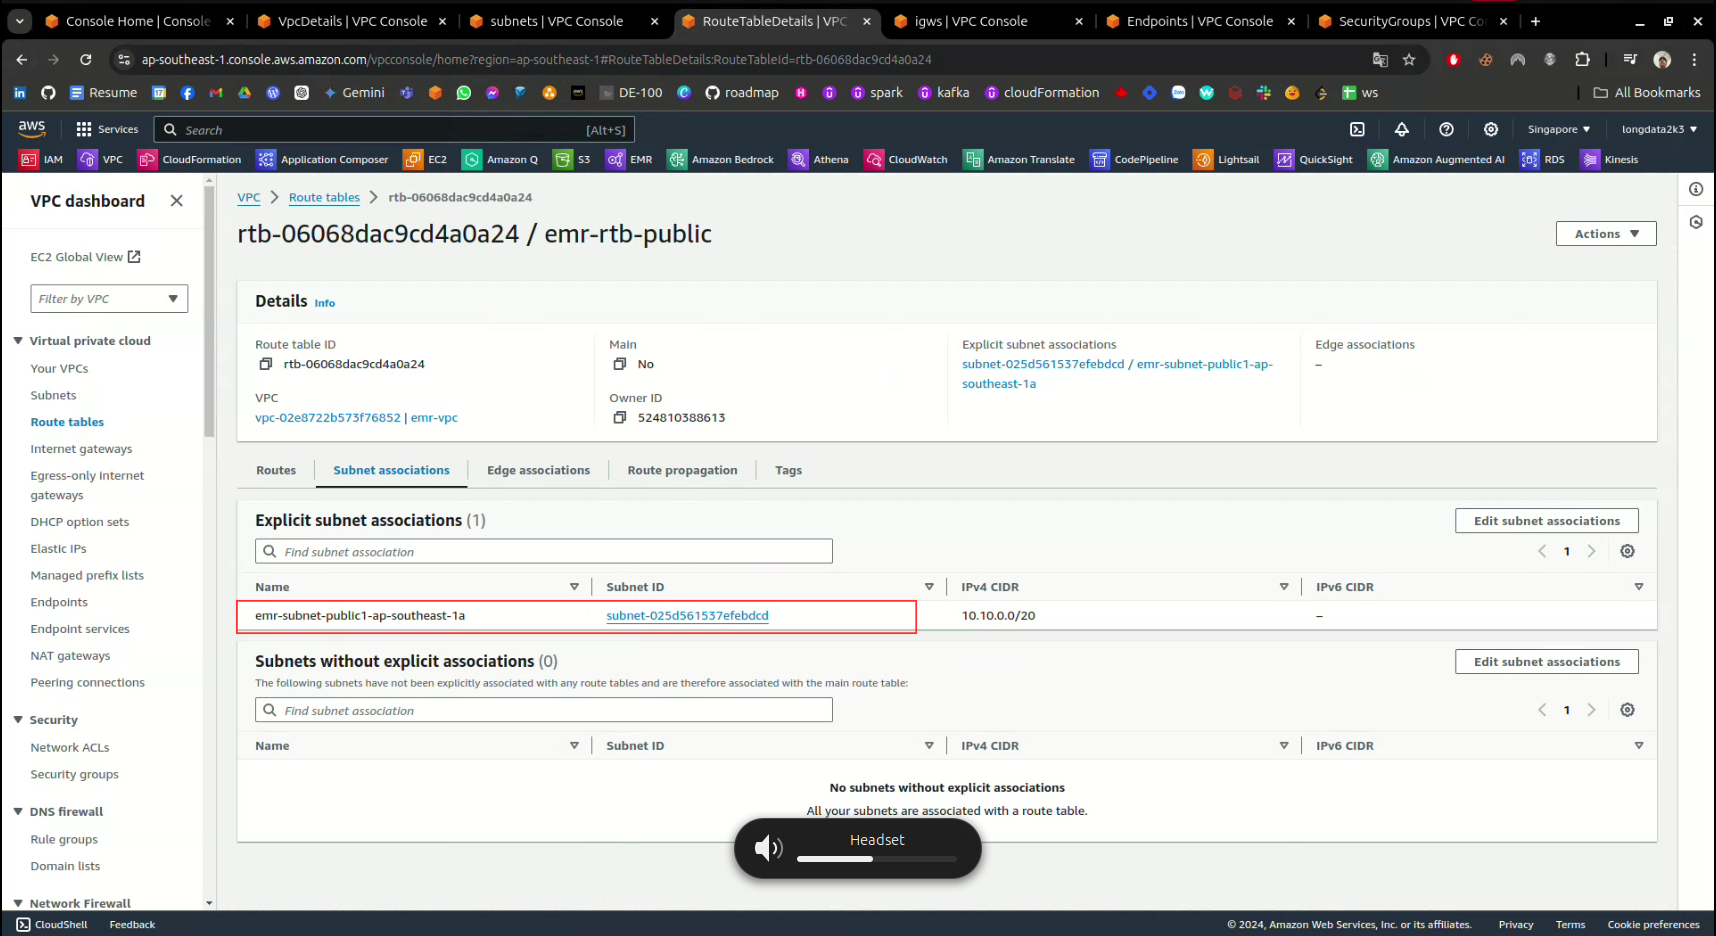Open AWS CloudShell icon in top bar

click(1357, 129)
